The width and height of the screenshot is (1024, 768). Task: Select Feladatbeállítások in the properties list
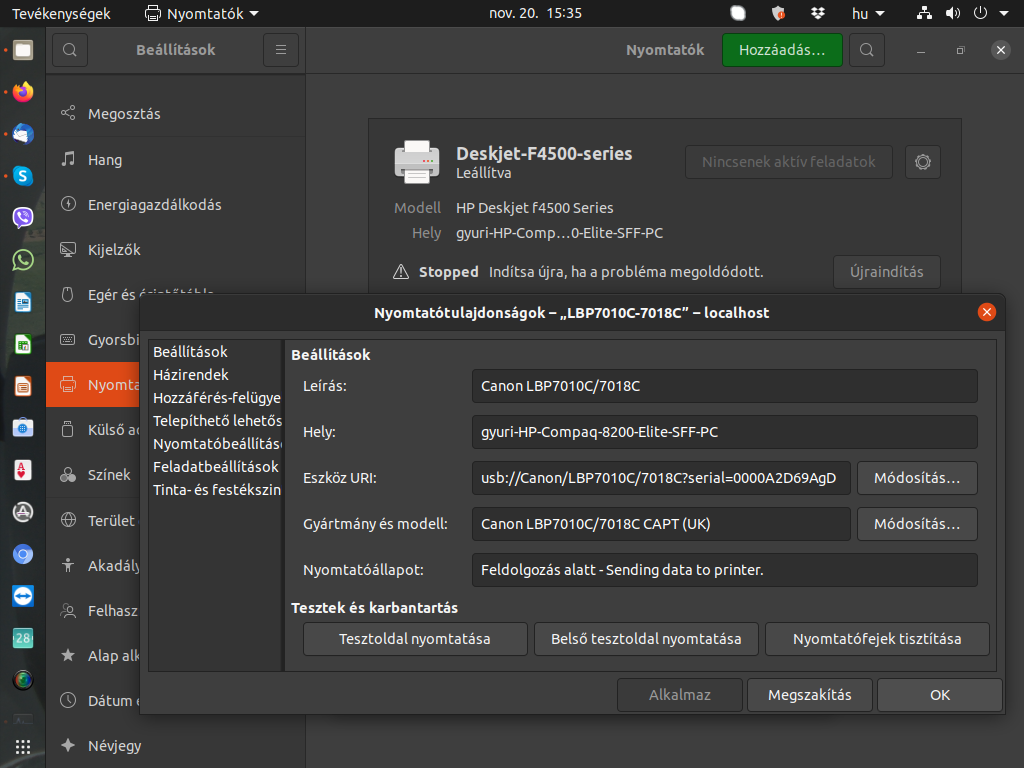pyautogui.click(x=216, y=467)
